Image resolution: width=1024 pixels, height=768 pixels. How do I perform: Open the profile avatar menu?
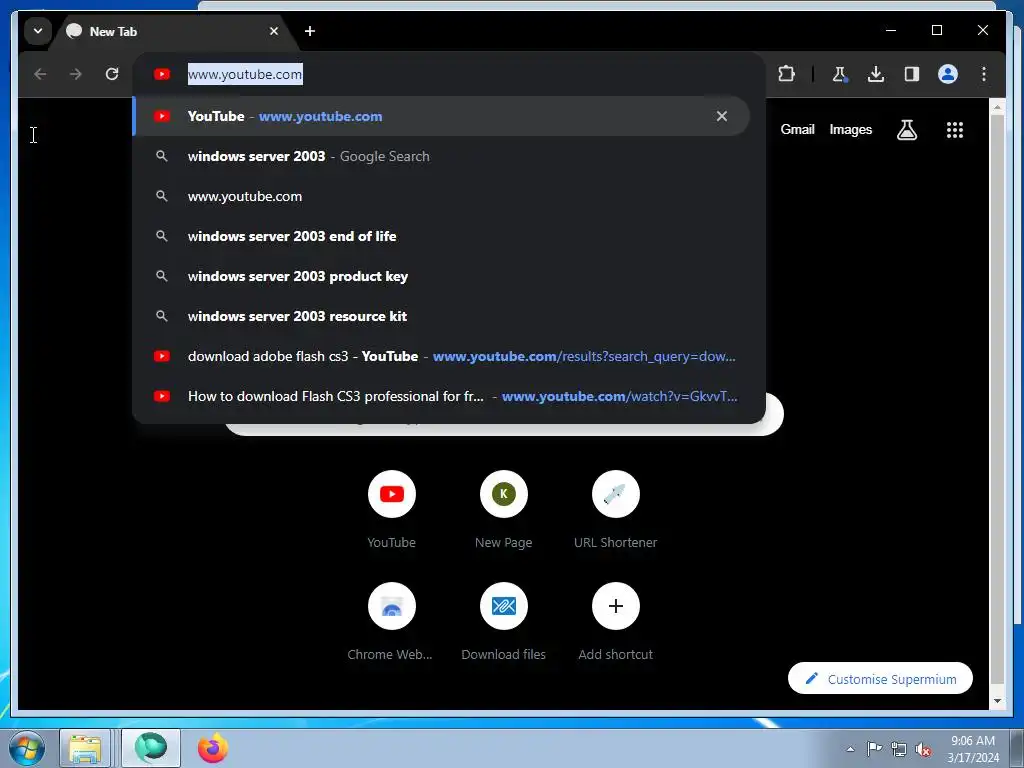[x=948, y=74]
